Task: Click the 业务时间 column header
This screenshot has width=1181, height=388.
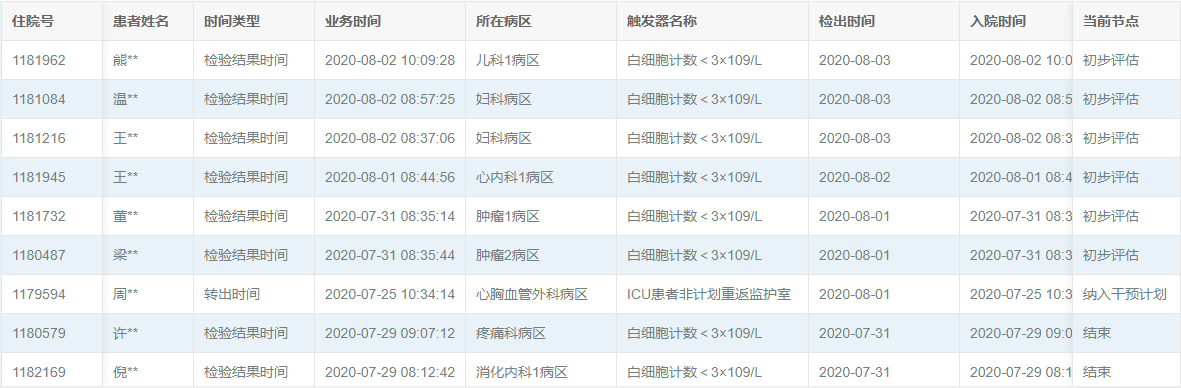Action: [x=352, y=21]
